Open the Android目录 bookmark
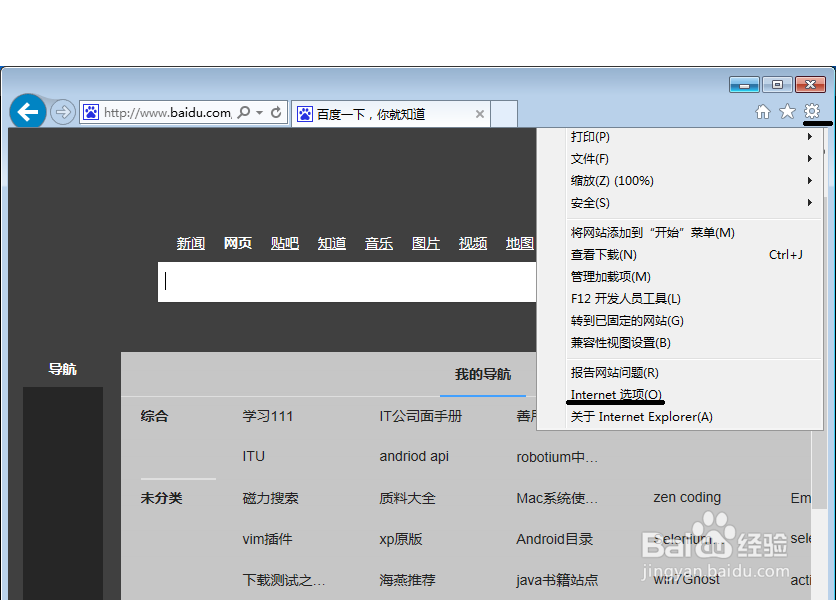The width and height of the screenshot is (836, 600). 554,539
